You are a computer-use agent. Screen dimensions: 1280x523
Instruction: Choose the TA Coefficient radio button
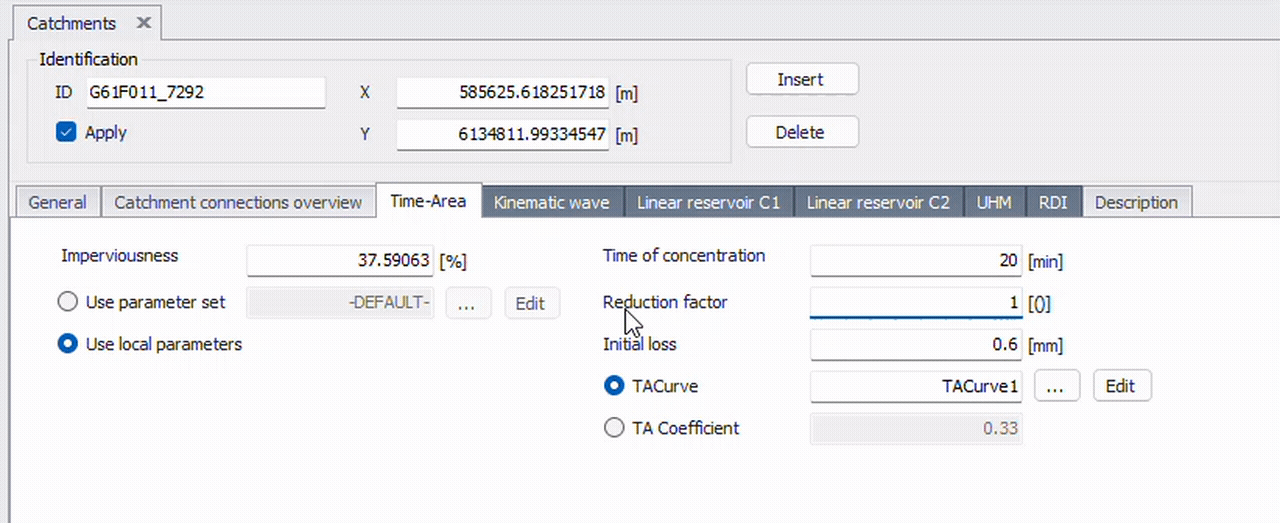tap(614, 428)
